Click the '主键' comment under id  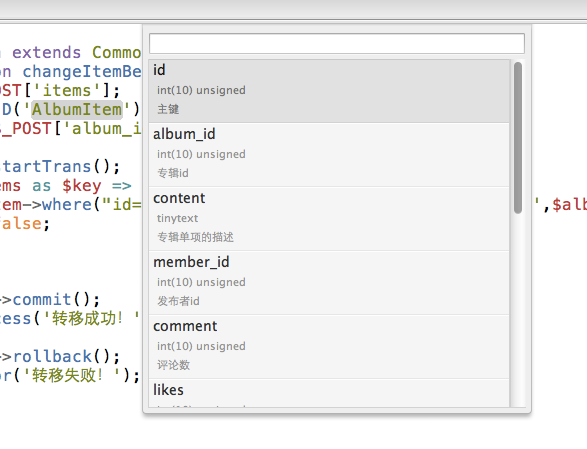pyautogui.click(x=168, y=109)
